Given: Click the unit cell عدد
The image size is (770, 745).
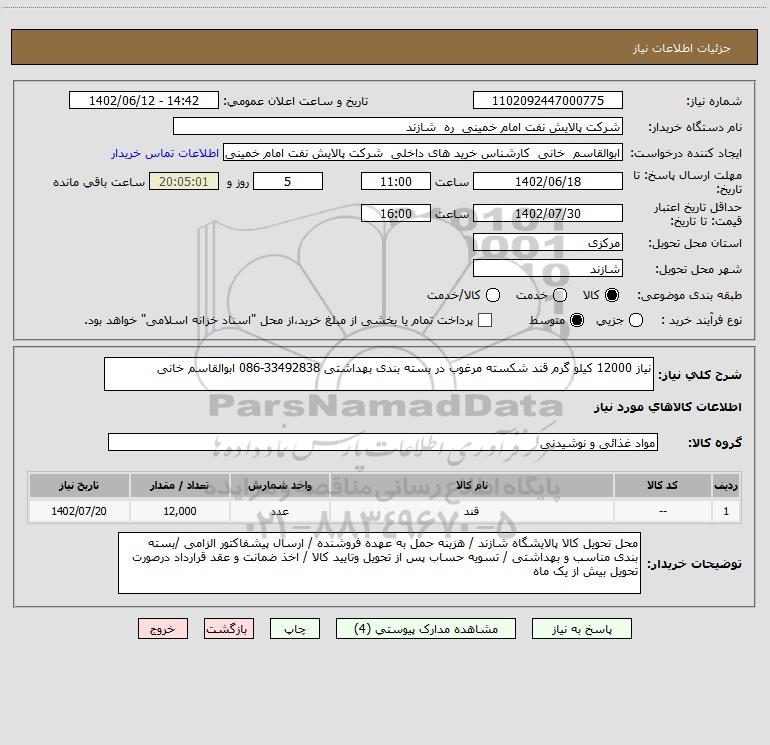Looking at the screenshot, I should (279, 511).
